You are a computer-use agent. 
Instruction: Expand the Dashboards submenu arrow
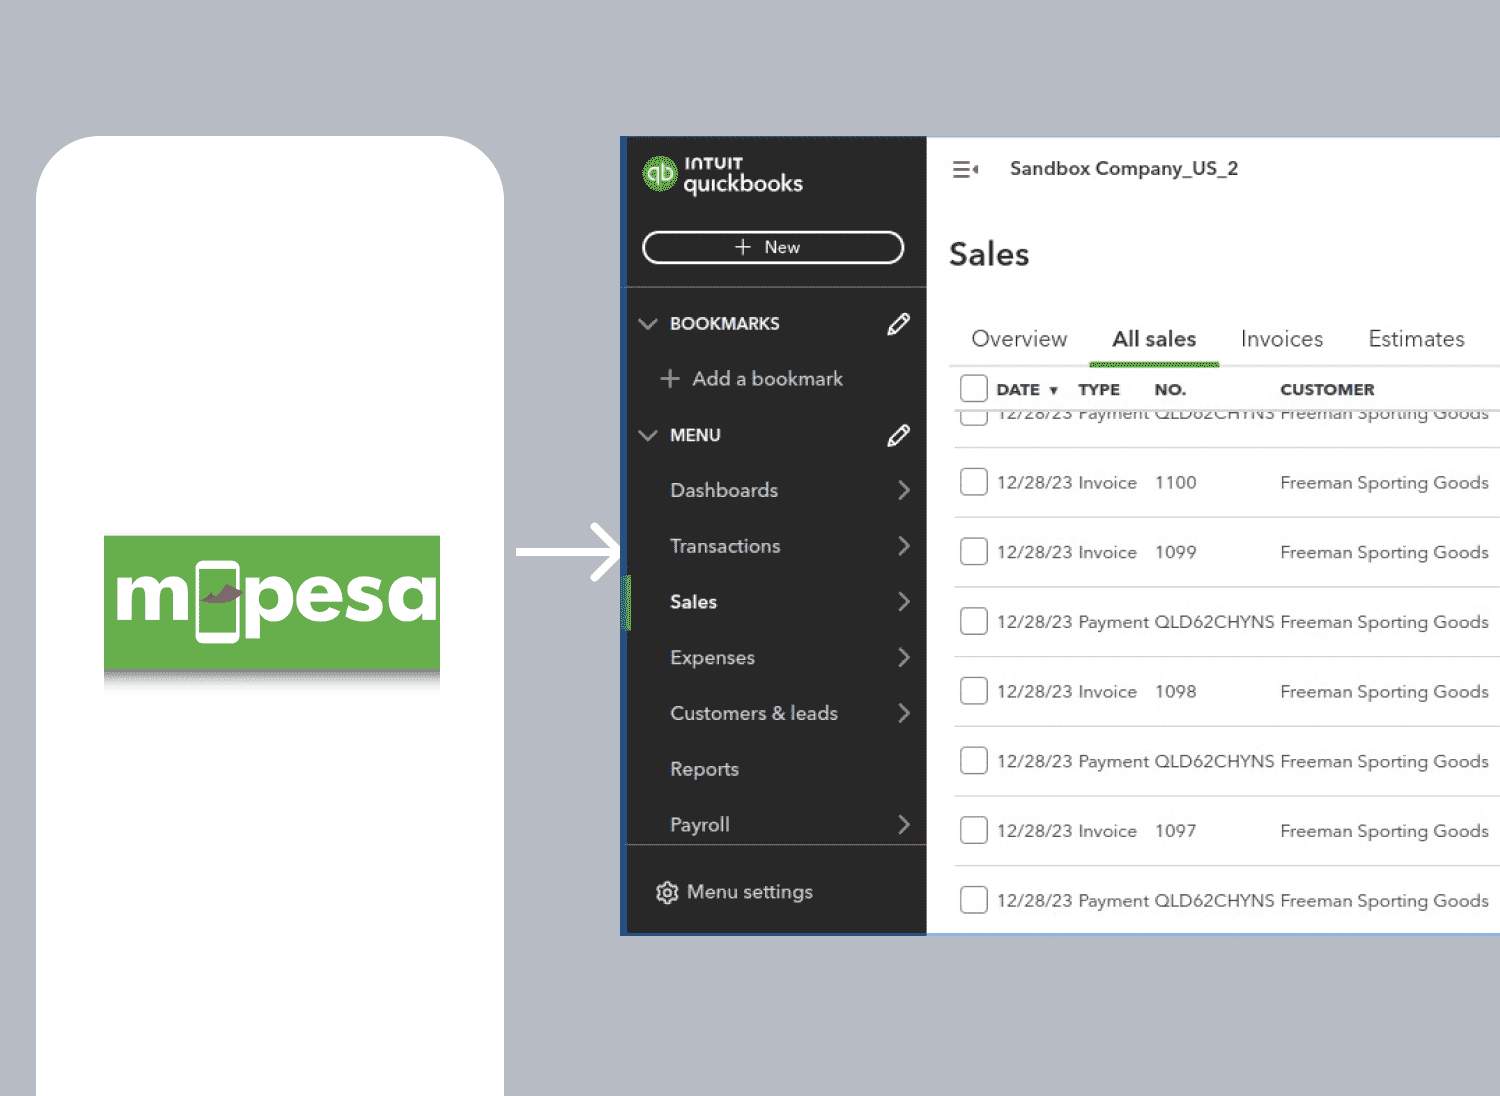click(904, 490)
